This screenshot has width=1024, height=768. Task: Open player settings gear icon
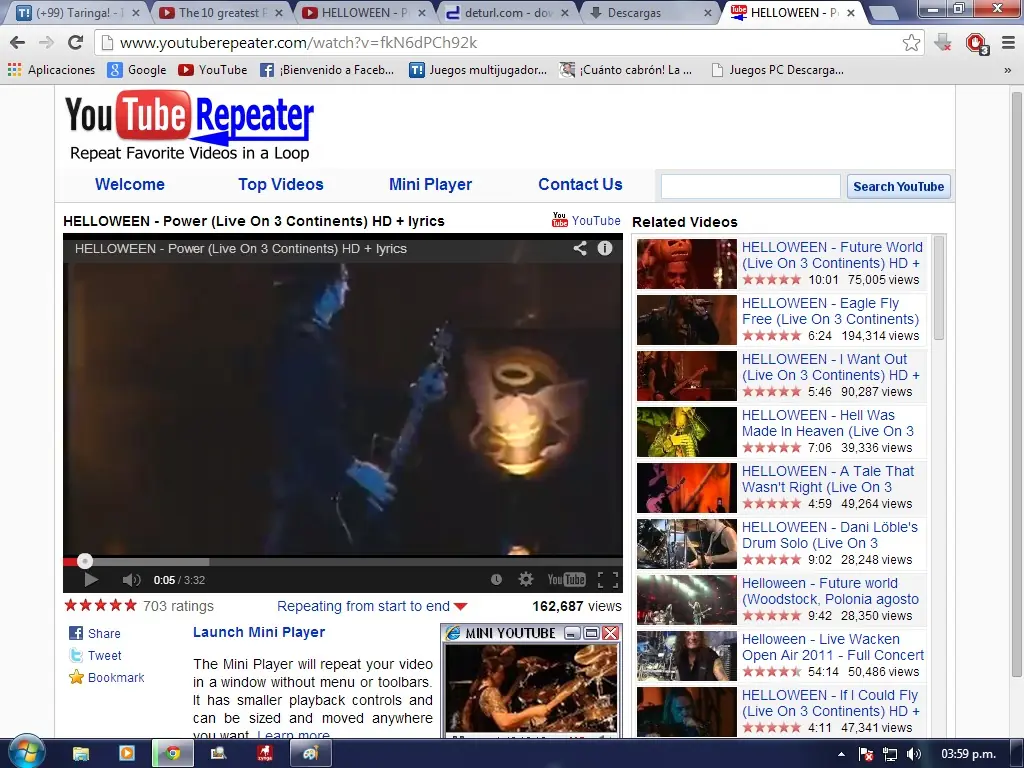[526, 579]
